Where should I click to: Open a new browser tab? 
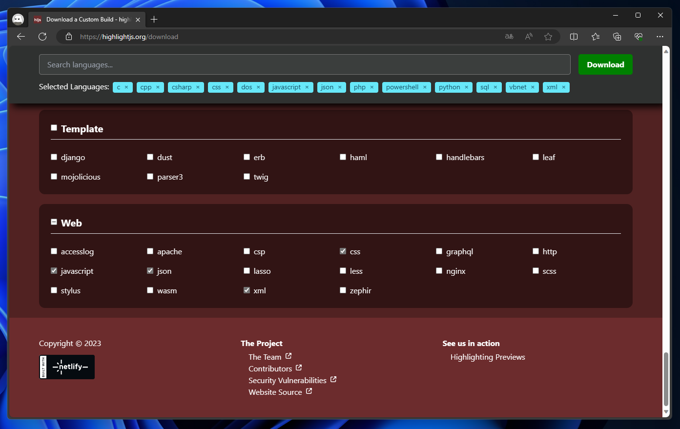tap(154, 20)
